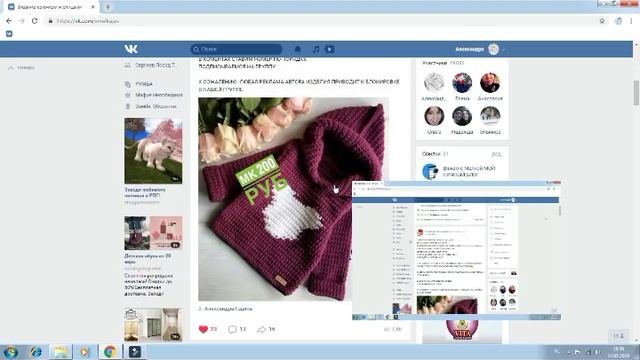Open the children's shoes ad caption

[x=147, y=259]
